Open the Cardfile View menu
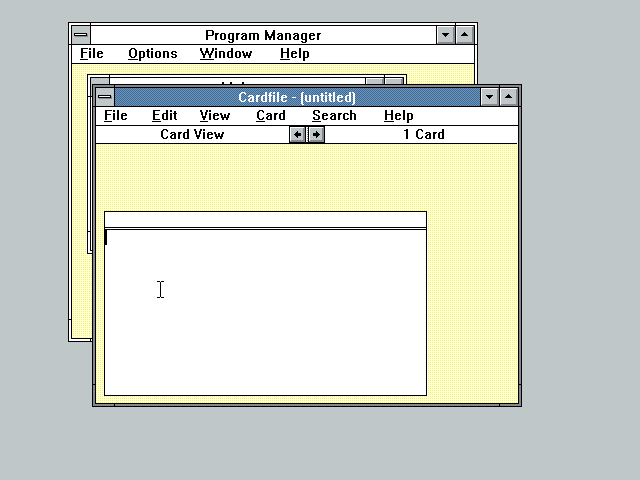This screenshot has height=480, width=640. point(215,116)
